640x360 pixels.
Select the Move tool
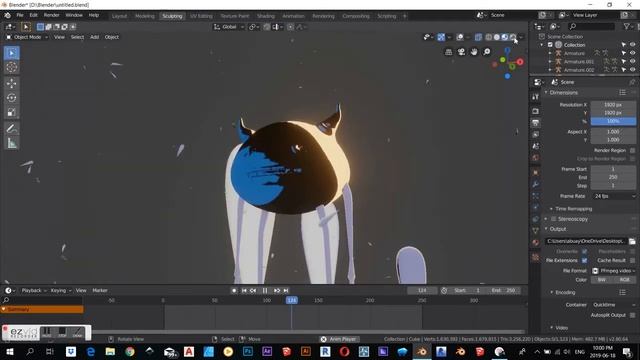[11, 83]
